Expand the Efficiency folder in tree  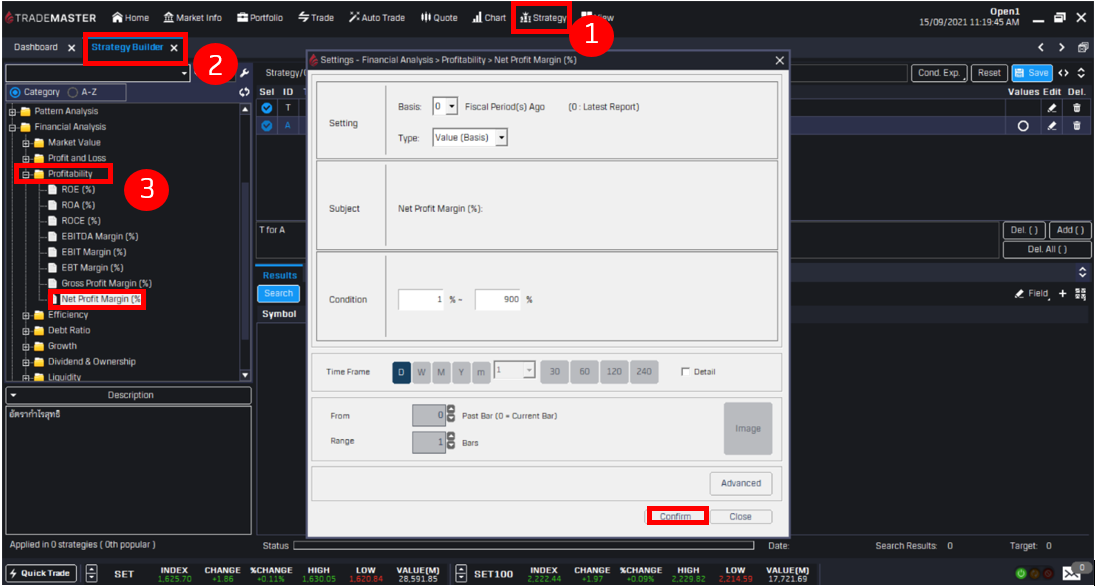[x=26, y=315]
